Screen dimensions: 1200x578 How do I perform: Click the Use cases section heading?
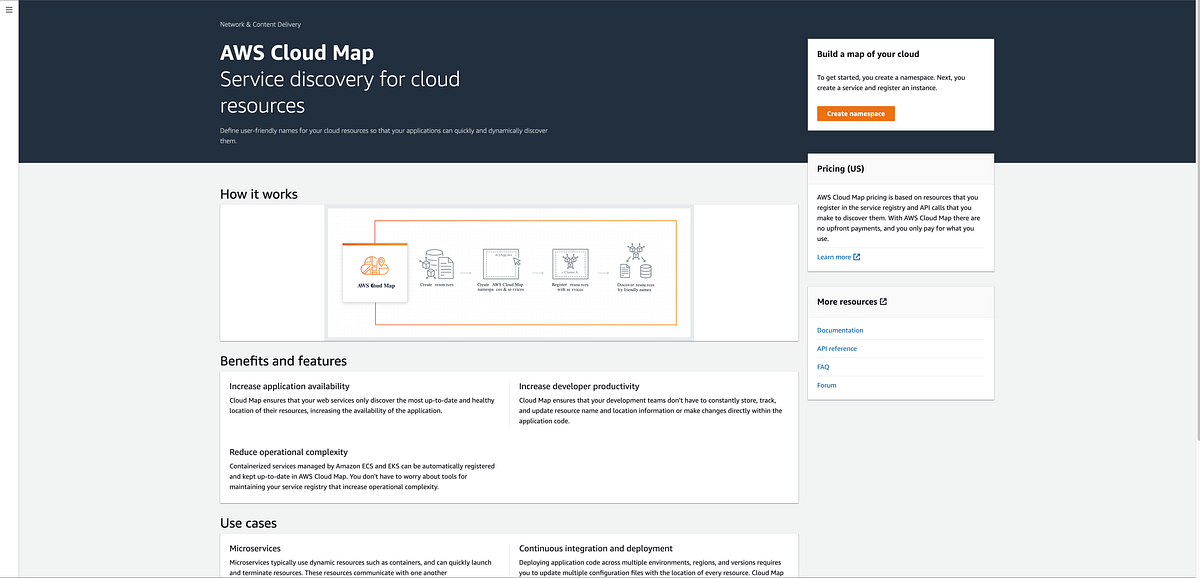pyautogui.click(x=249, y=522)
